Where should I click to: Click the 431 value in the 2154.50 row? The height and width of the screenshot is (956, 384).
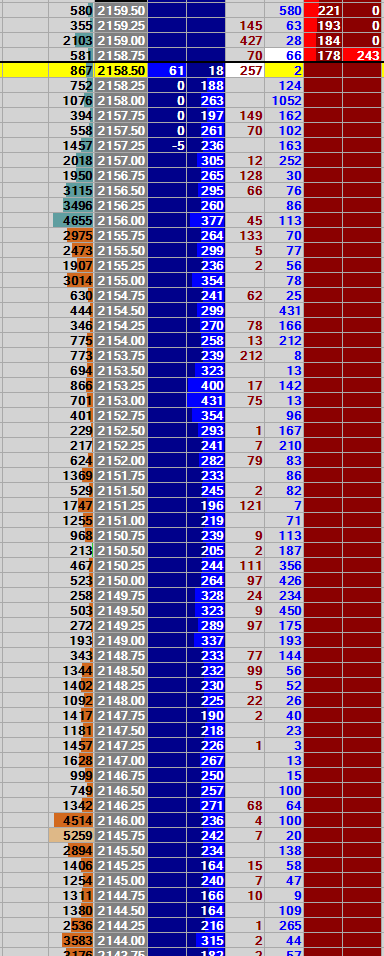tap(284, 311)
